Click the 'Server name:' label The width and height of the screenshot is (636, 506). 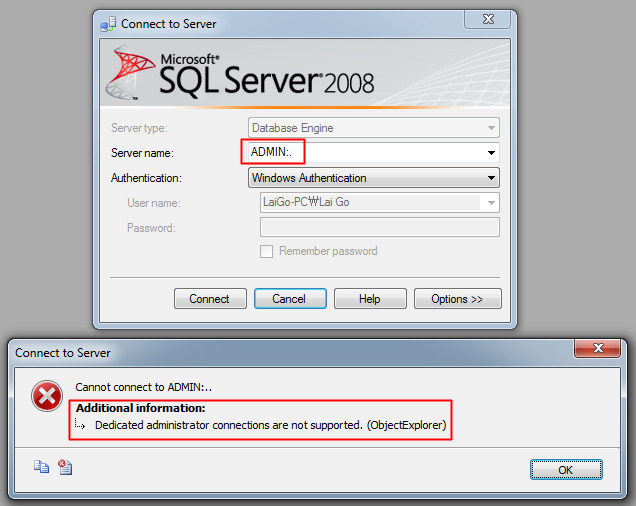pos(142,153)
